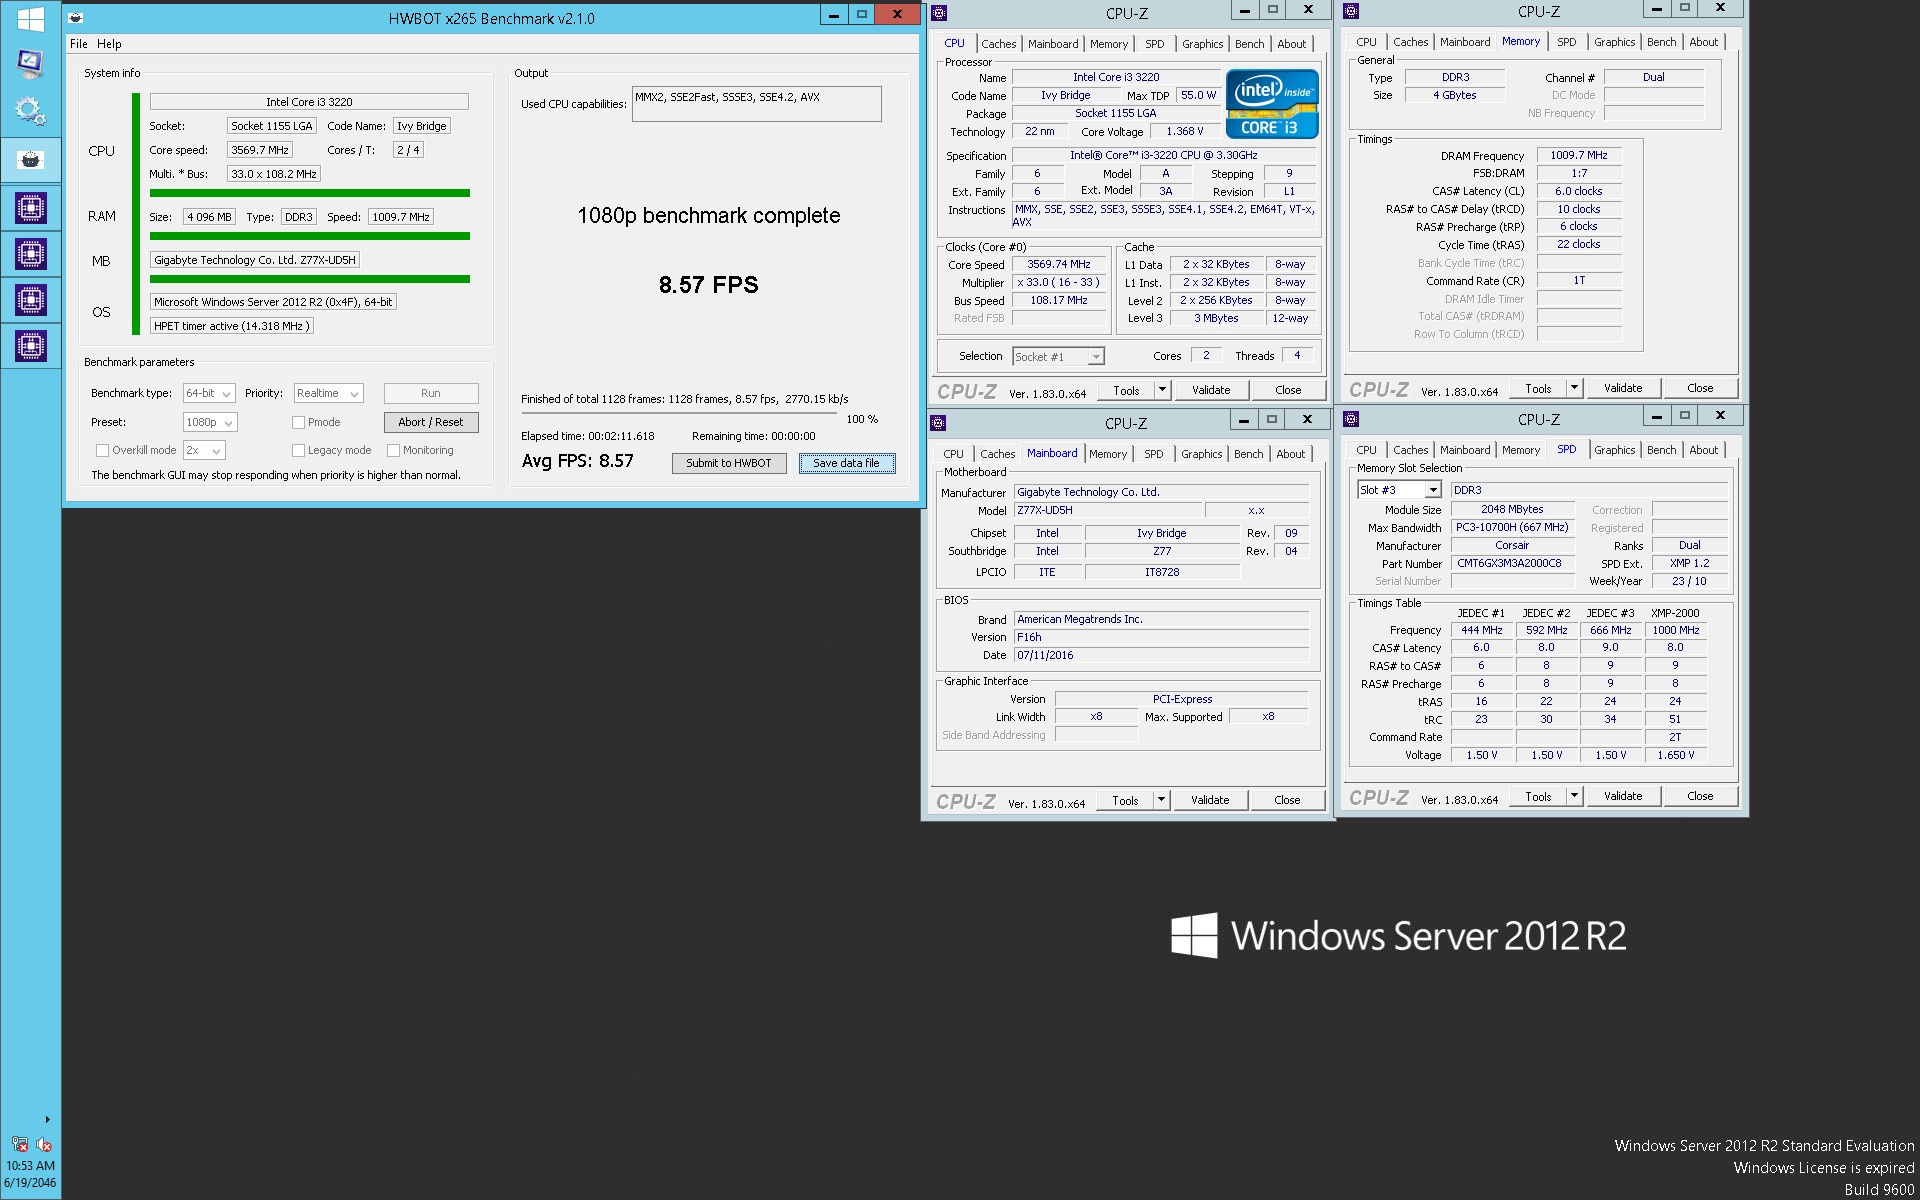Open the Selection Socket #1 dropdown
The image size is (1920, 1200).
click(x=1058, y=357)
